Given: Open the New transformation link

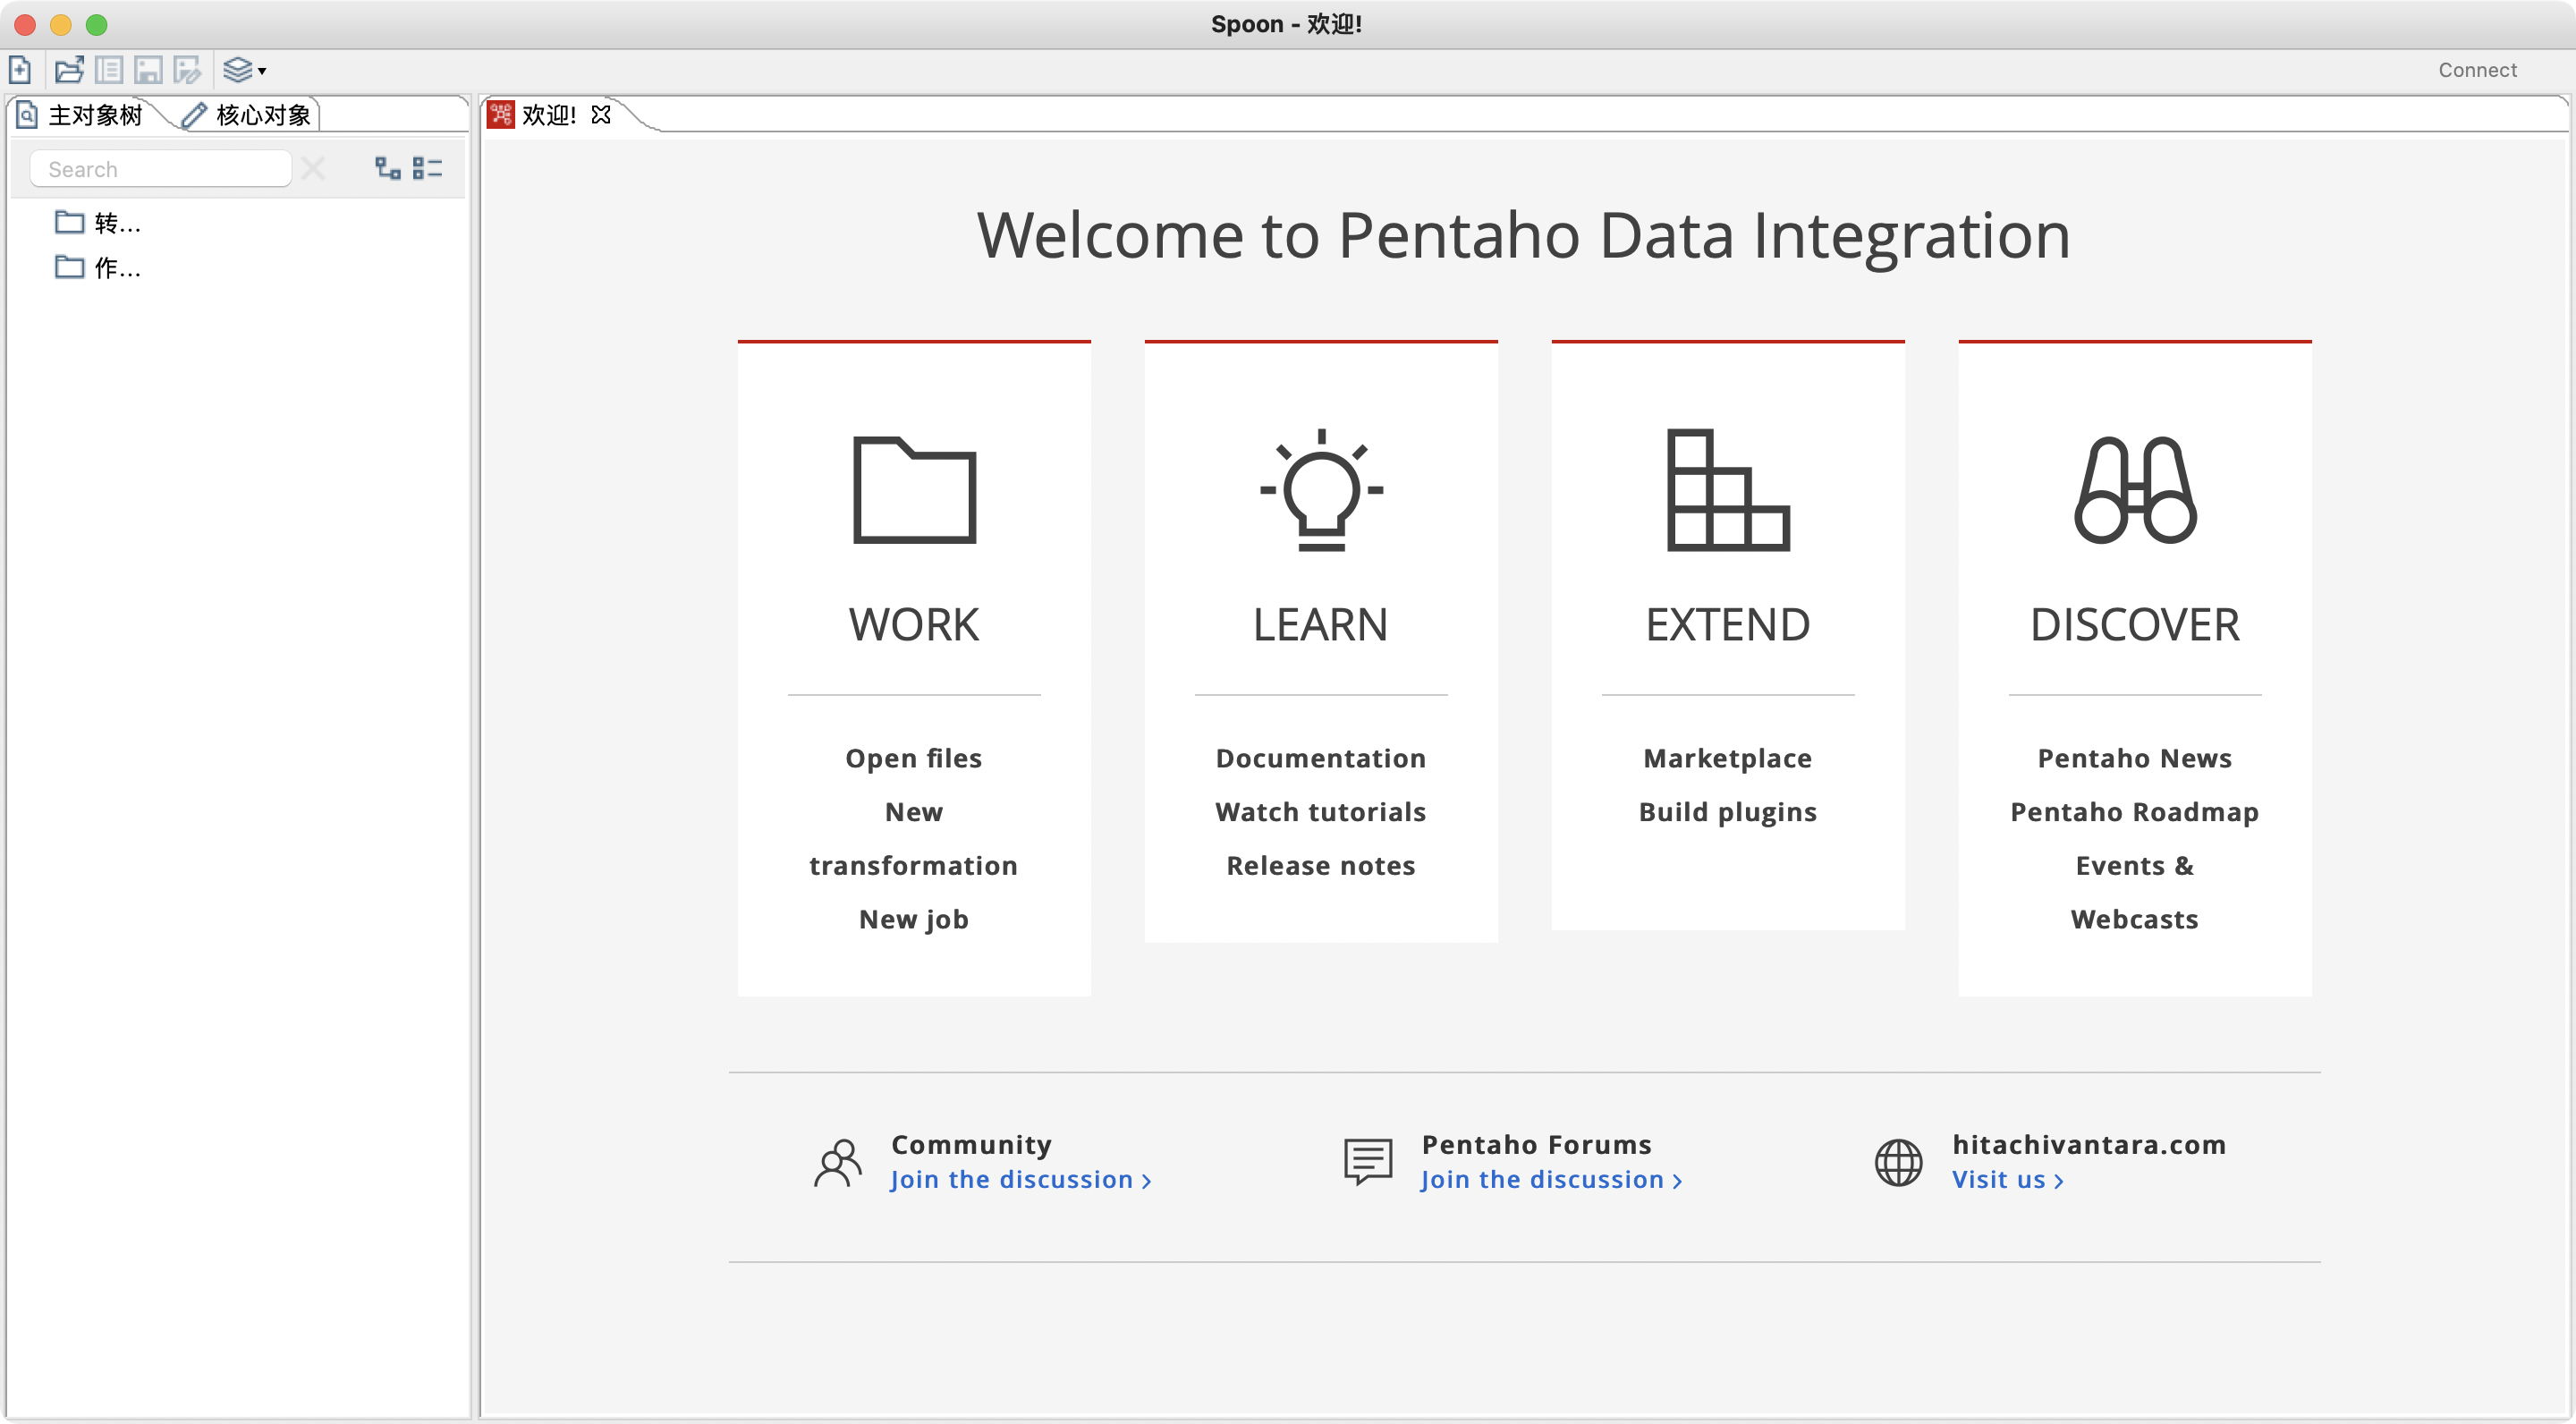Looking at the screenshot, I should pos(913,838).
